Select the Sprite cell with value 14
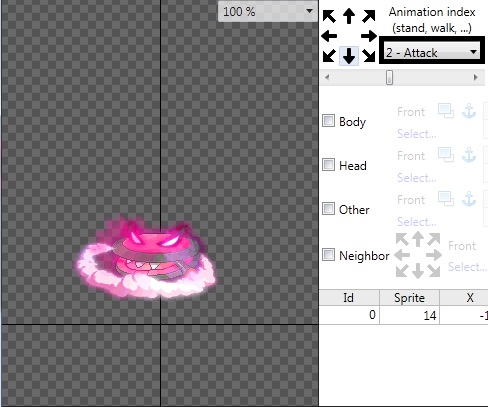The width and height of the screenshot is (488, 407). [410, 315]
